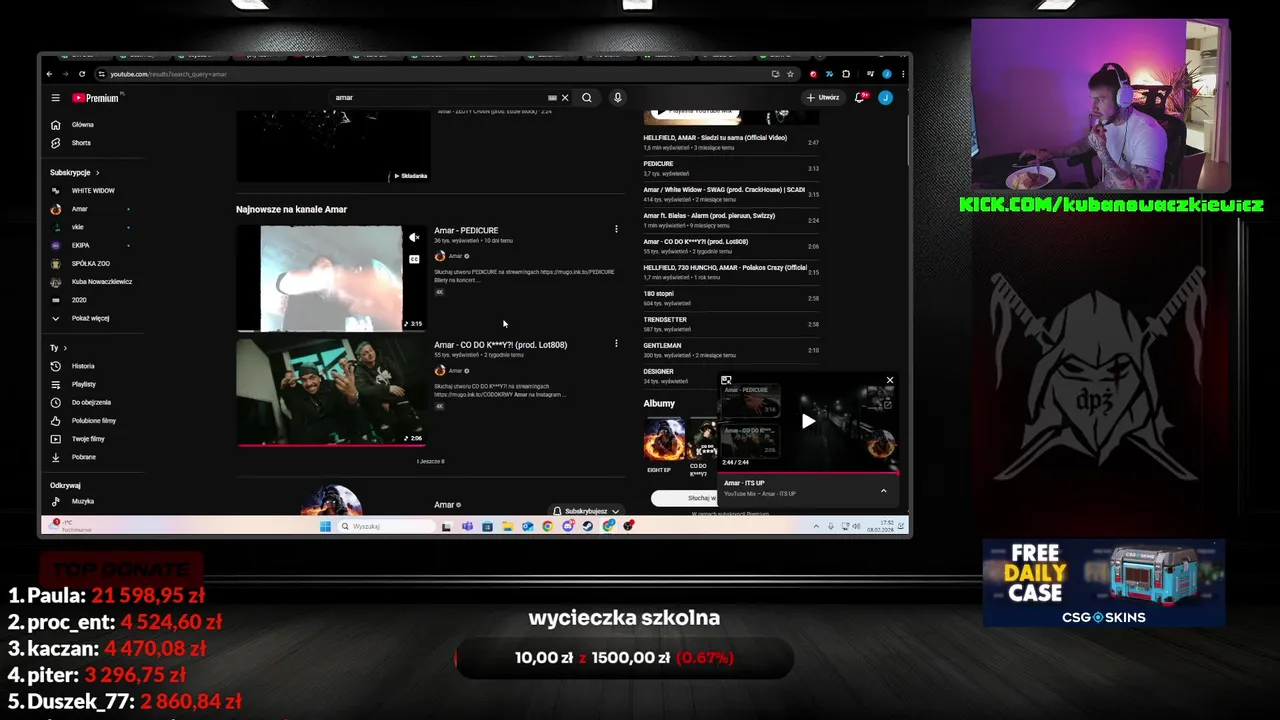Play PEDICURE track in right panel
This screenshot has height=720, width=1280.
(731, 168)
